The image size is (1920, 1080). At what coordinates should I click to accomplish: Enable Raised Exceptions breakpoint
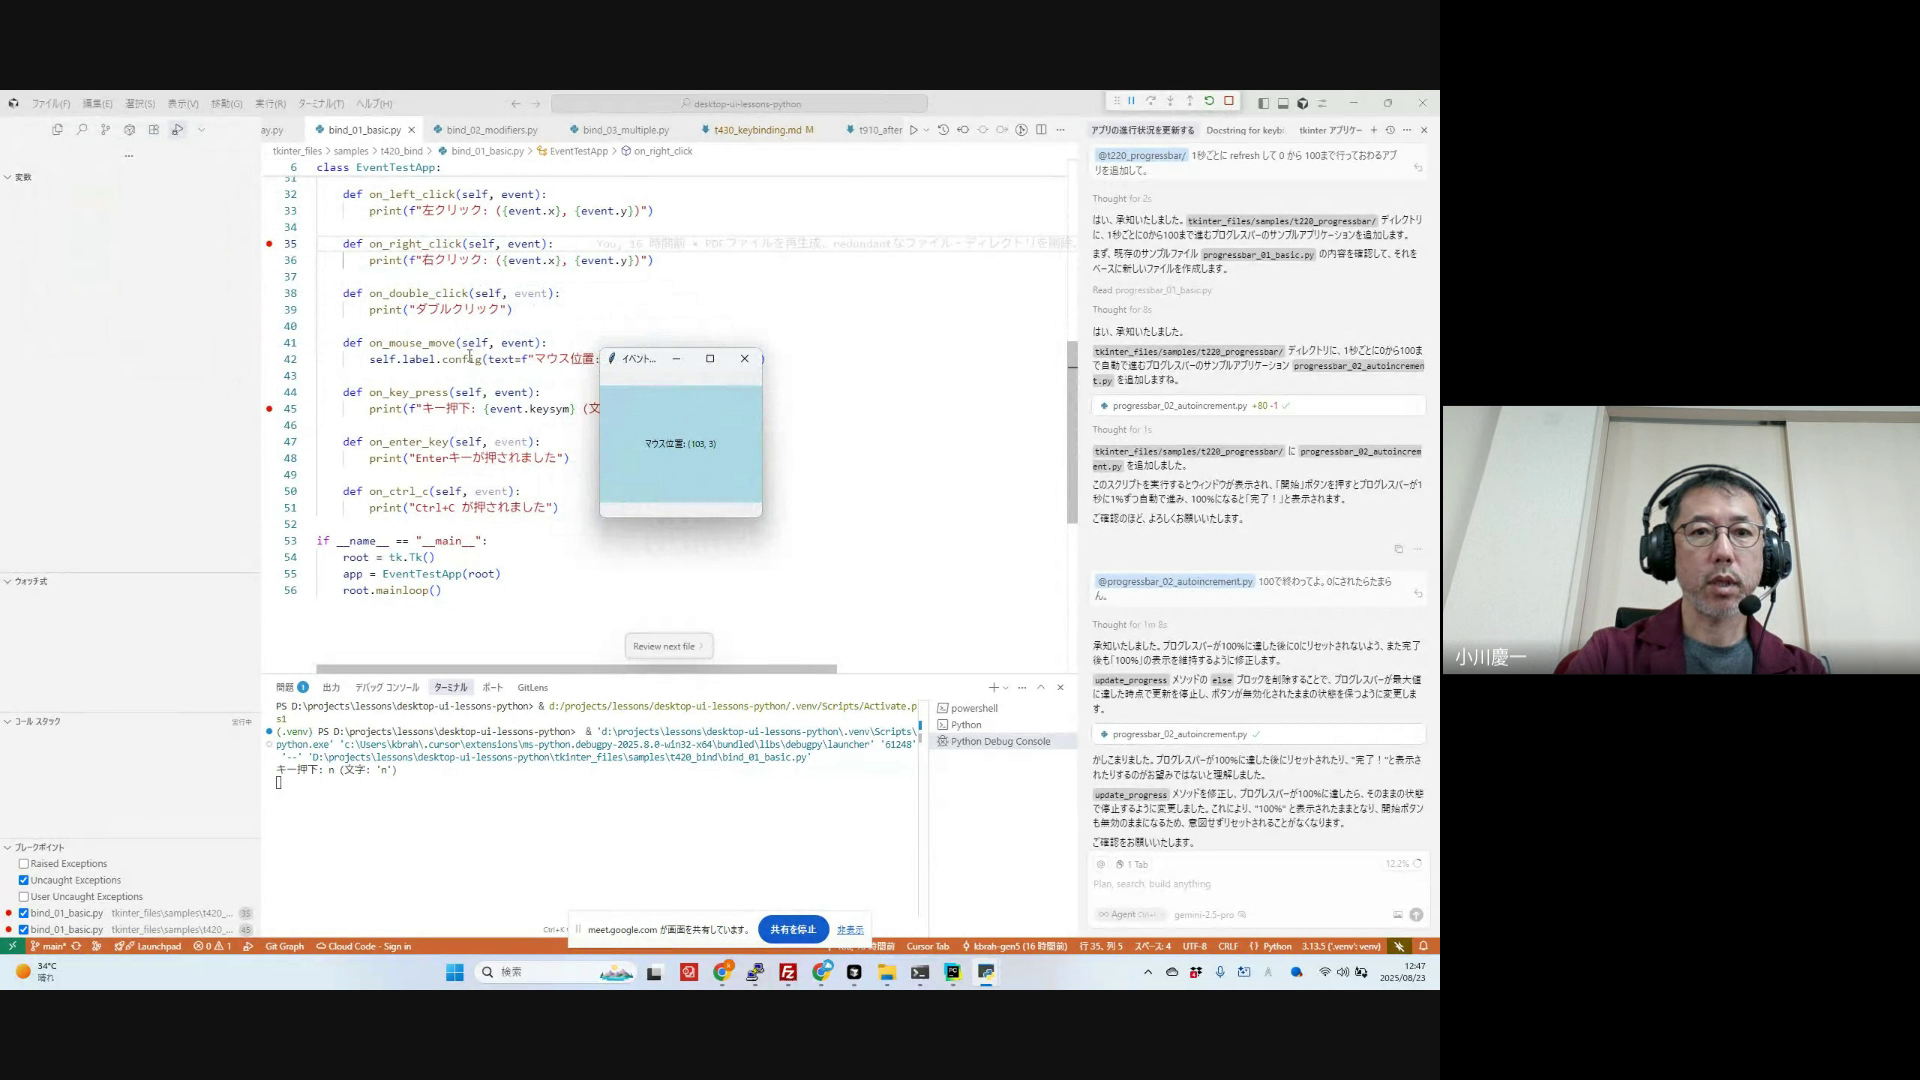point(24,864)
